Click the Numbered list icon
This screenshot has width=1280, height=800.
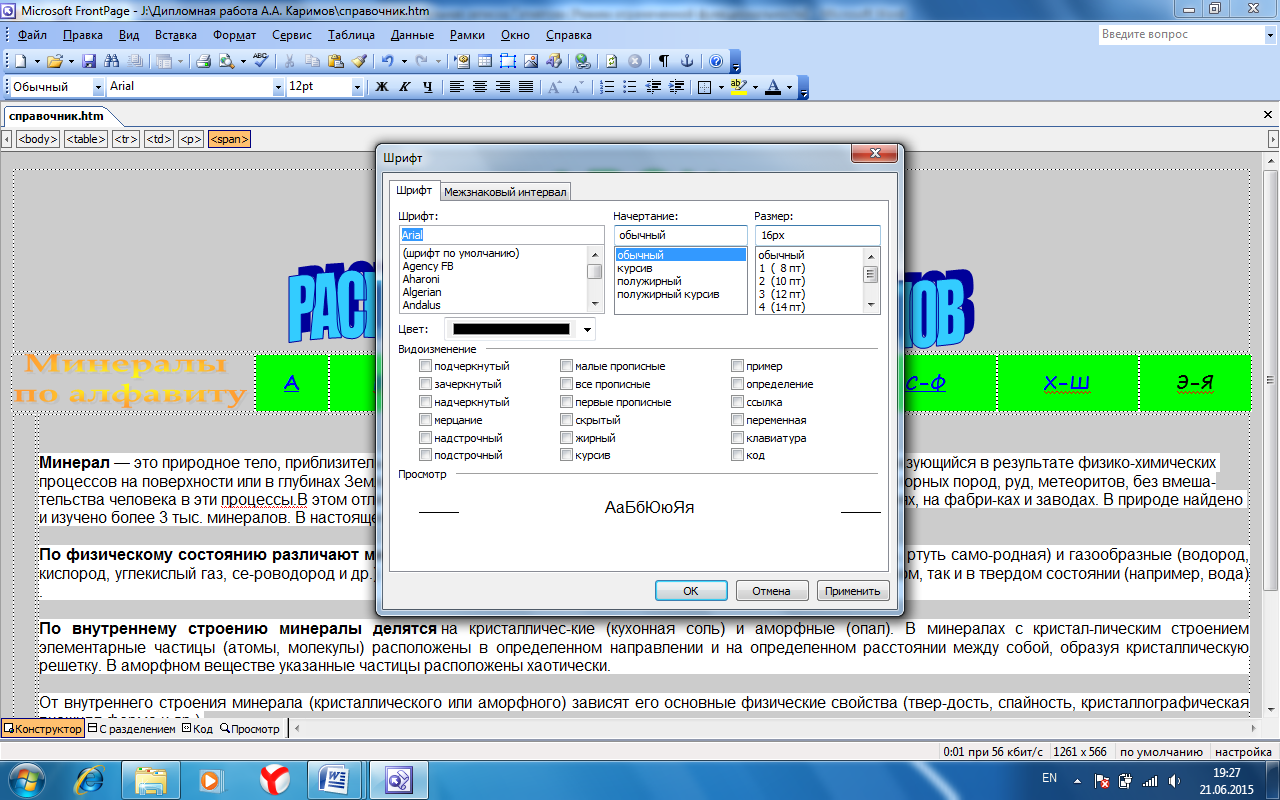click(x=607, y=87)
